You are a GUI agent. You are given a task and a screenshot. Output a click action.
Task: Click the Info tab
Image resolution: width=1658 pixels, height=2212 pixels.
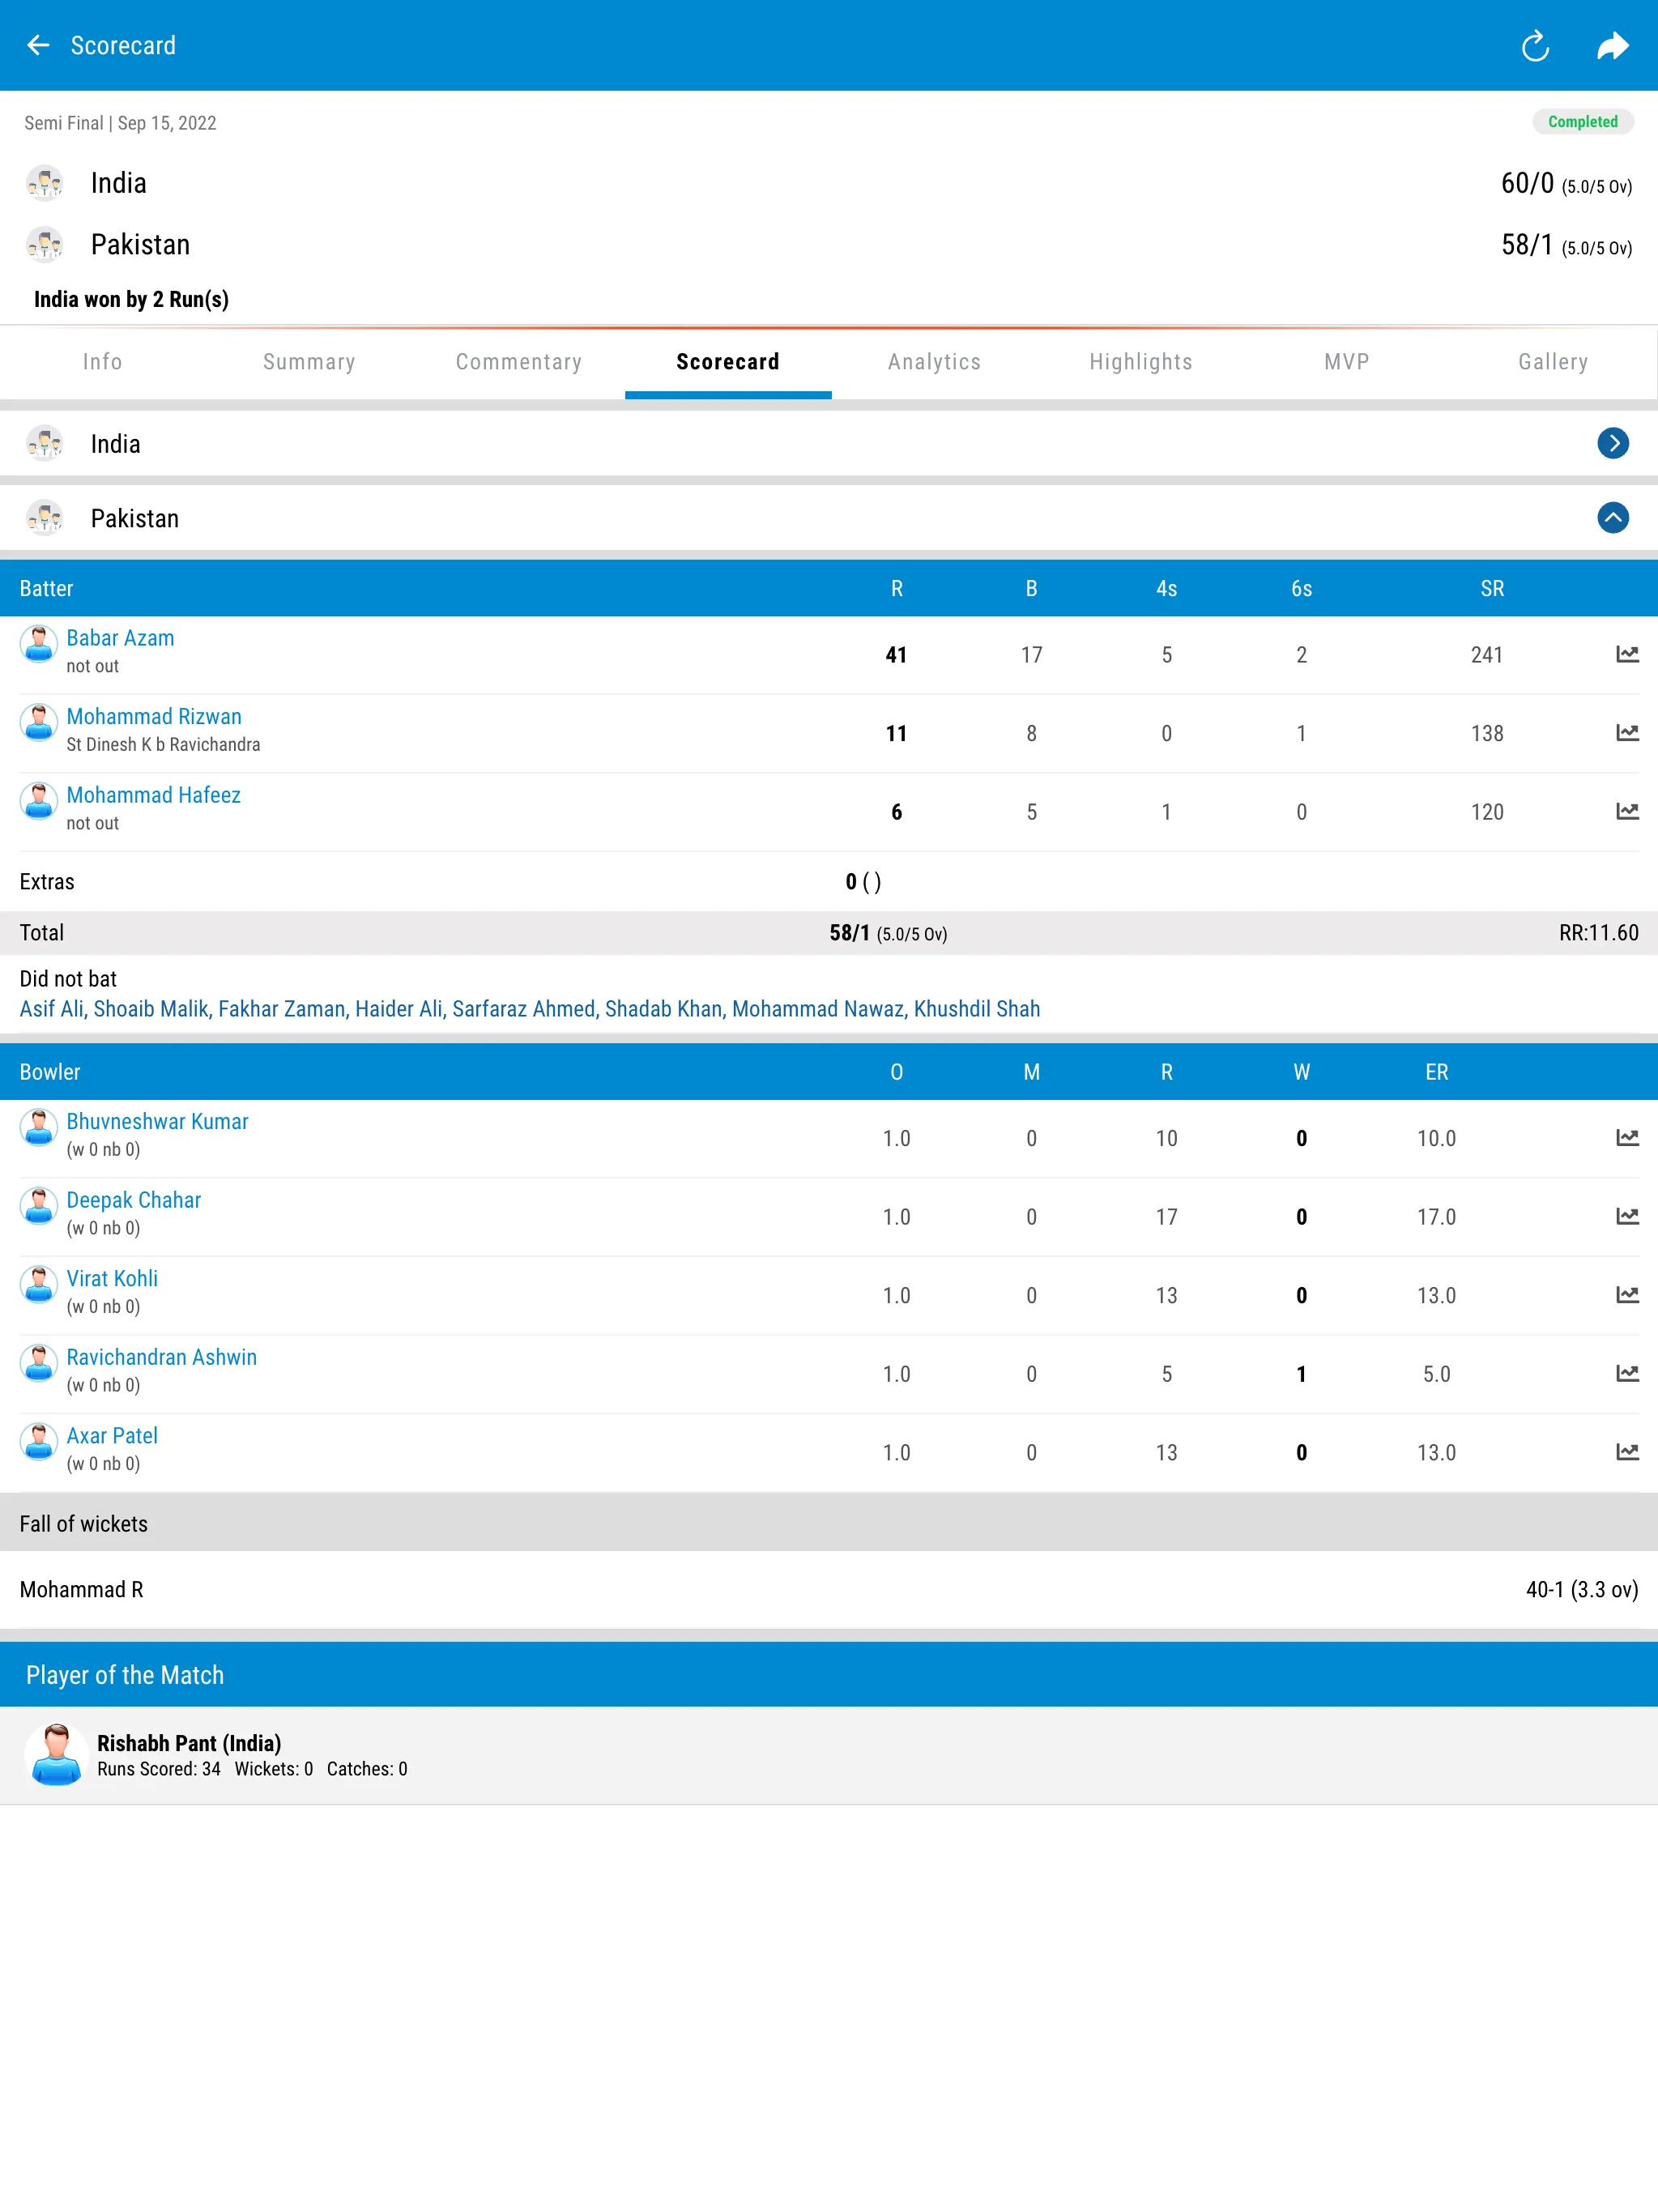click(101, 360)
